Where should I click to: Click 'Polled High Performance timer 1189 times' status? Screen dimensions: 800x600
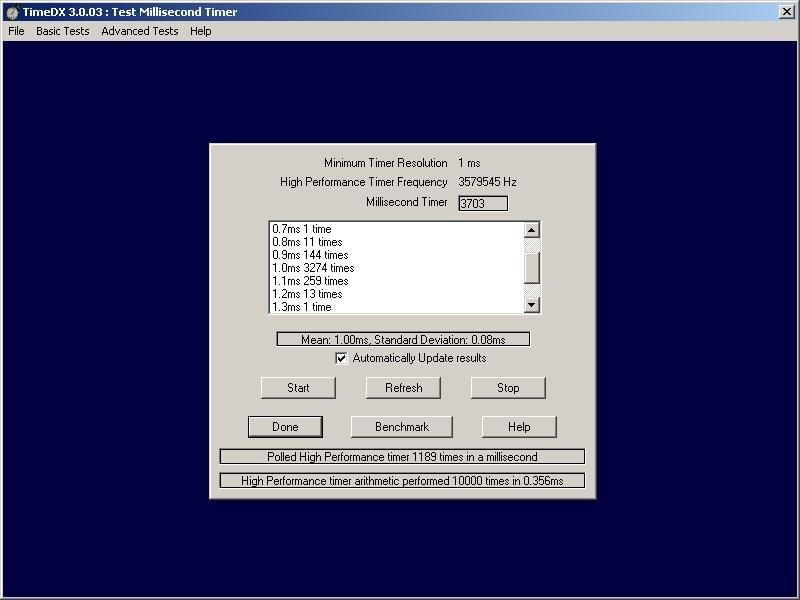pyautogui.click(x=402, y=457)
